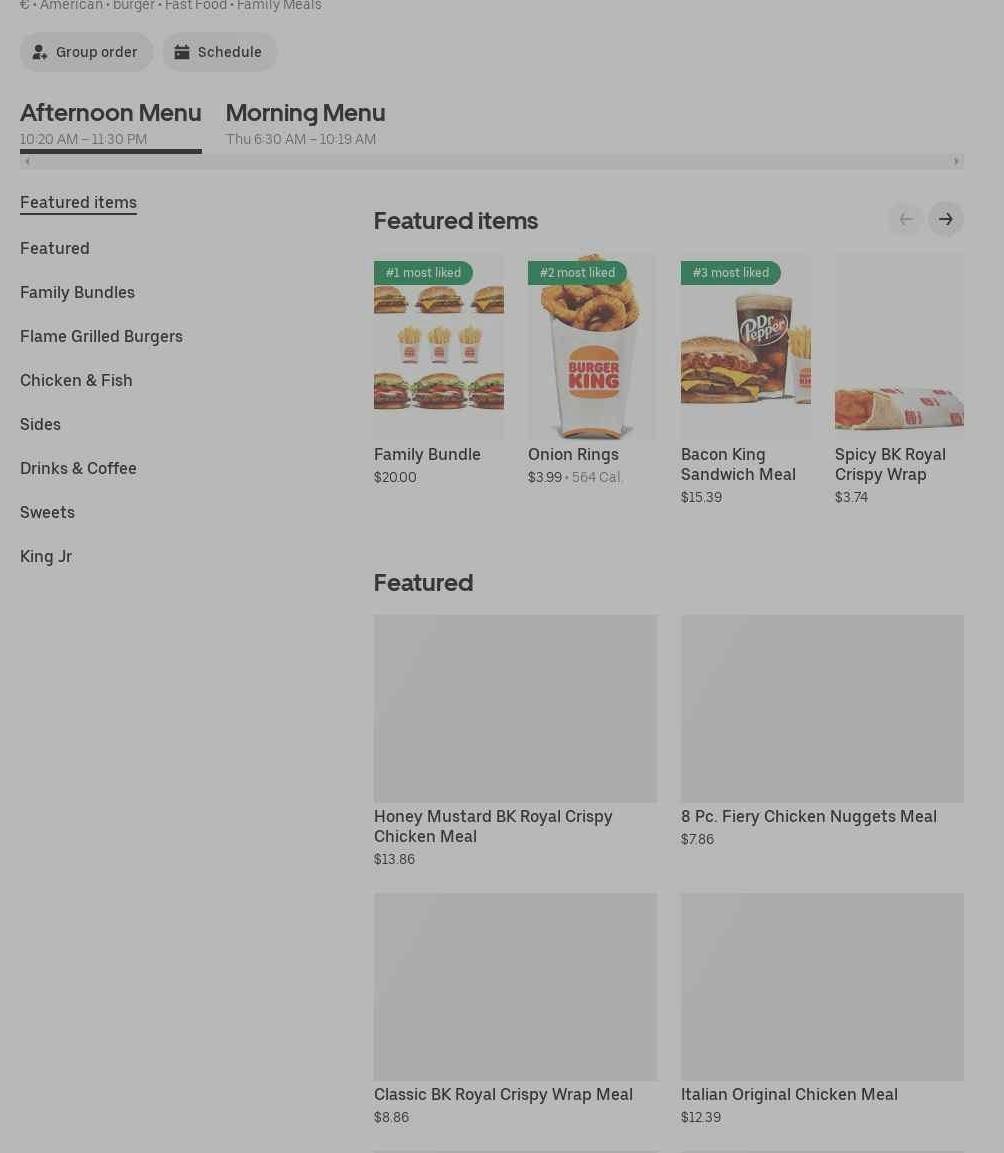Click the Group order person icon
1004x1153 pixels.
pyautogui.click(x=40, y=52)
